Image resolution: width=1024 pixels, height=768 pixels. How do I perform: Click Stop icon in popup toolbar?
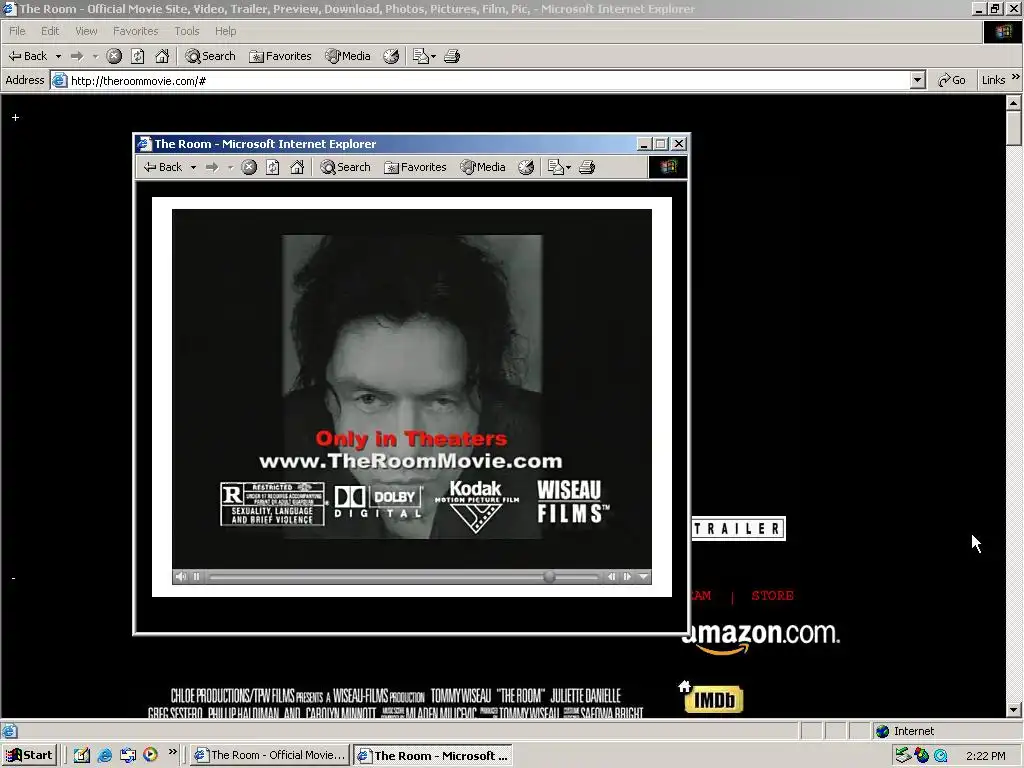pyautogui.click(x=249, y=167)
